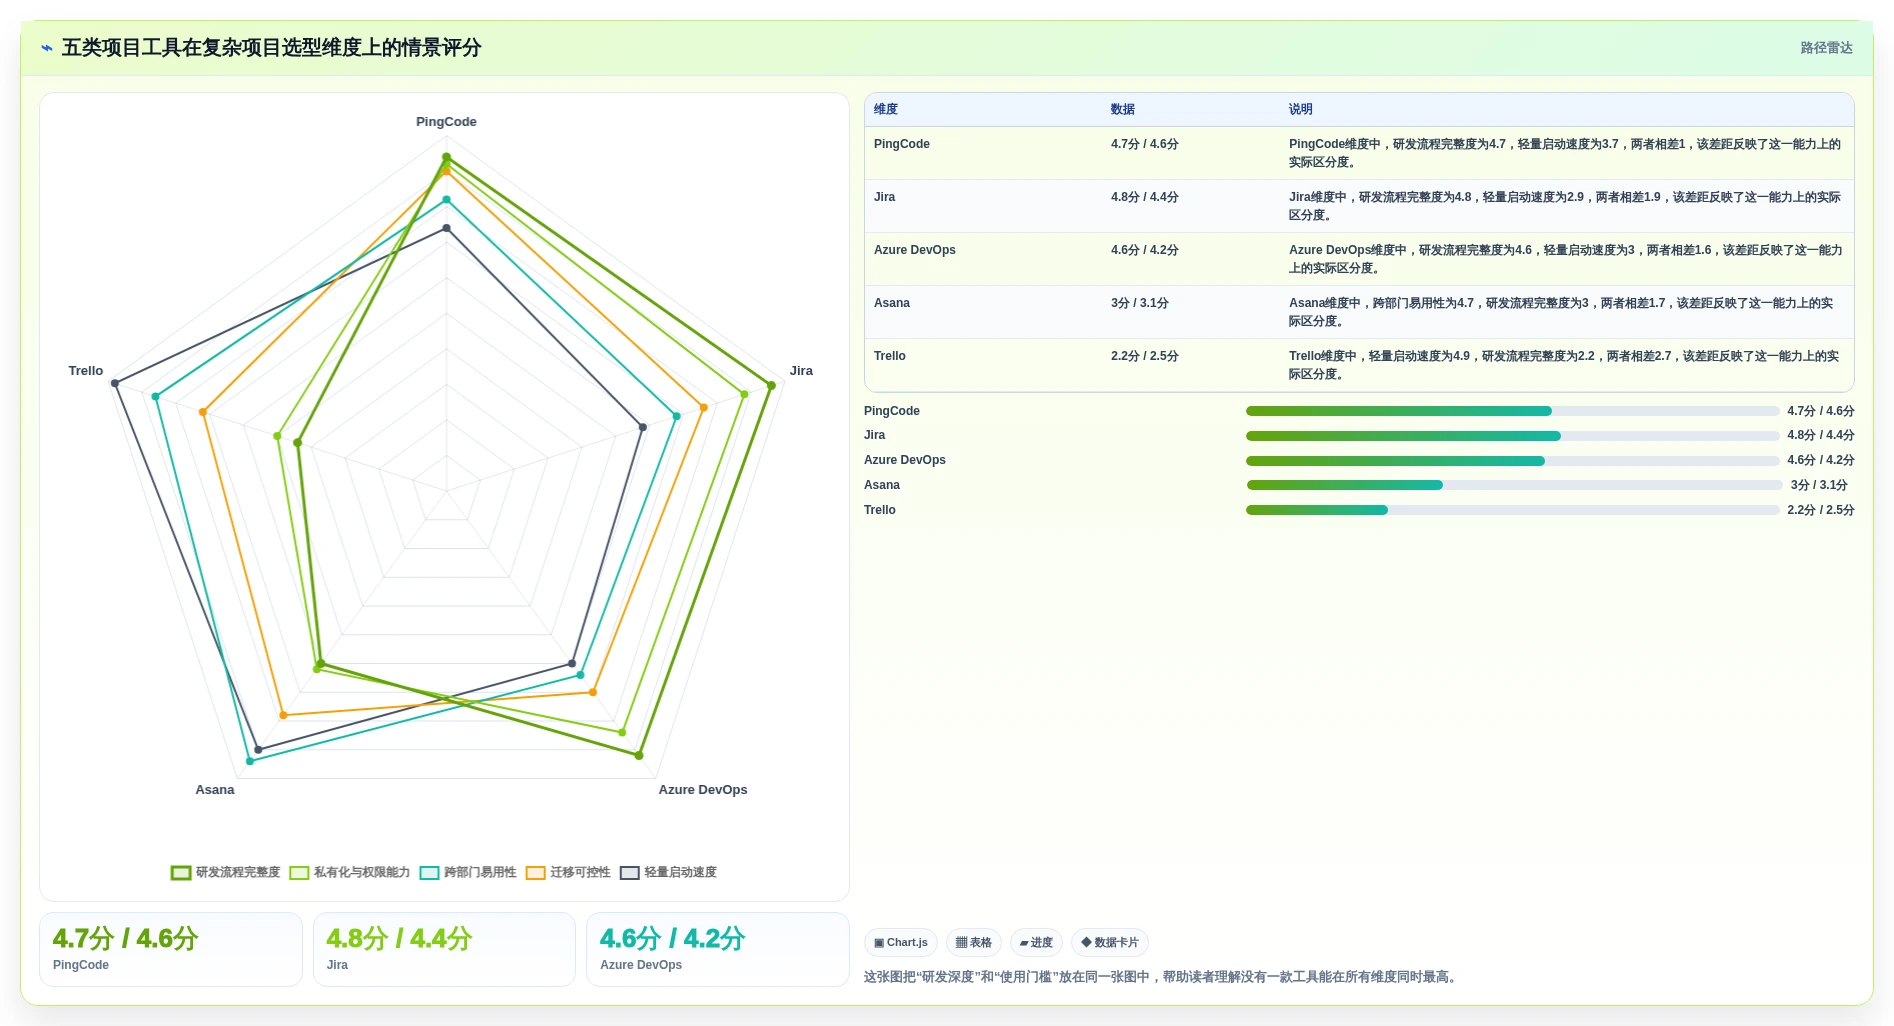Click the 数据卡片 chip
Viewport: 1894px width, 1026px height.
tap(1110, 942)
